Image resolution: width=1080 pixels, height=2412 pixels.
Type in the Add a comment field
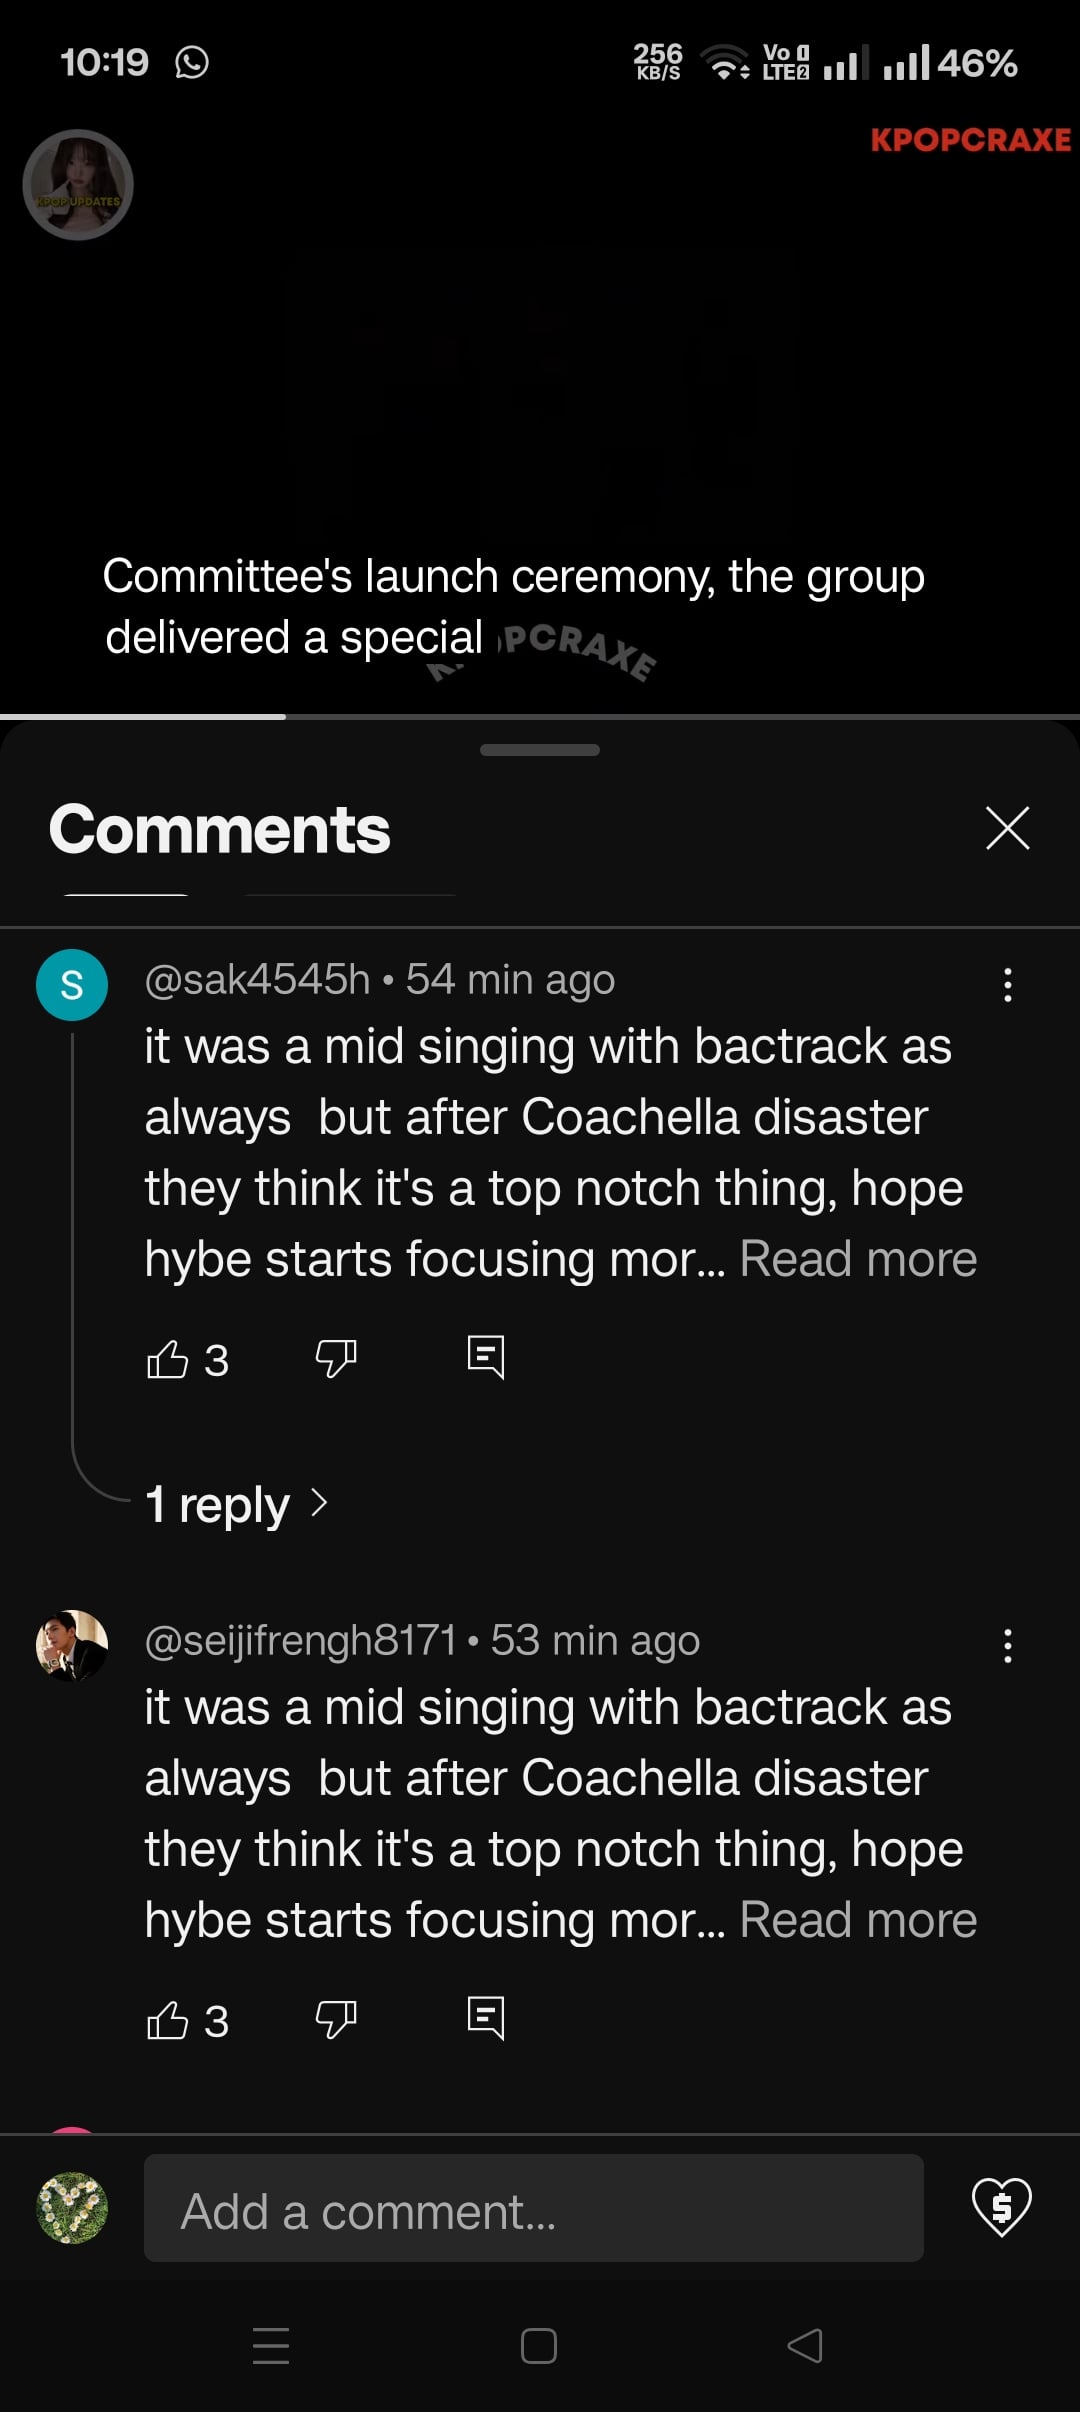533,2208
